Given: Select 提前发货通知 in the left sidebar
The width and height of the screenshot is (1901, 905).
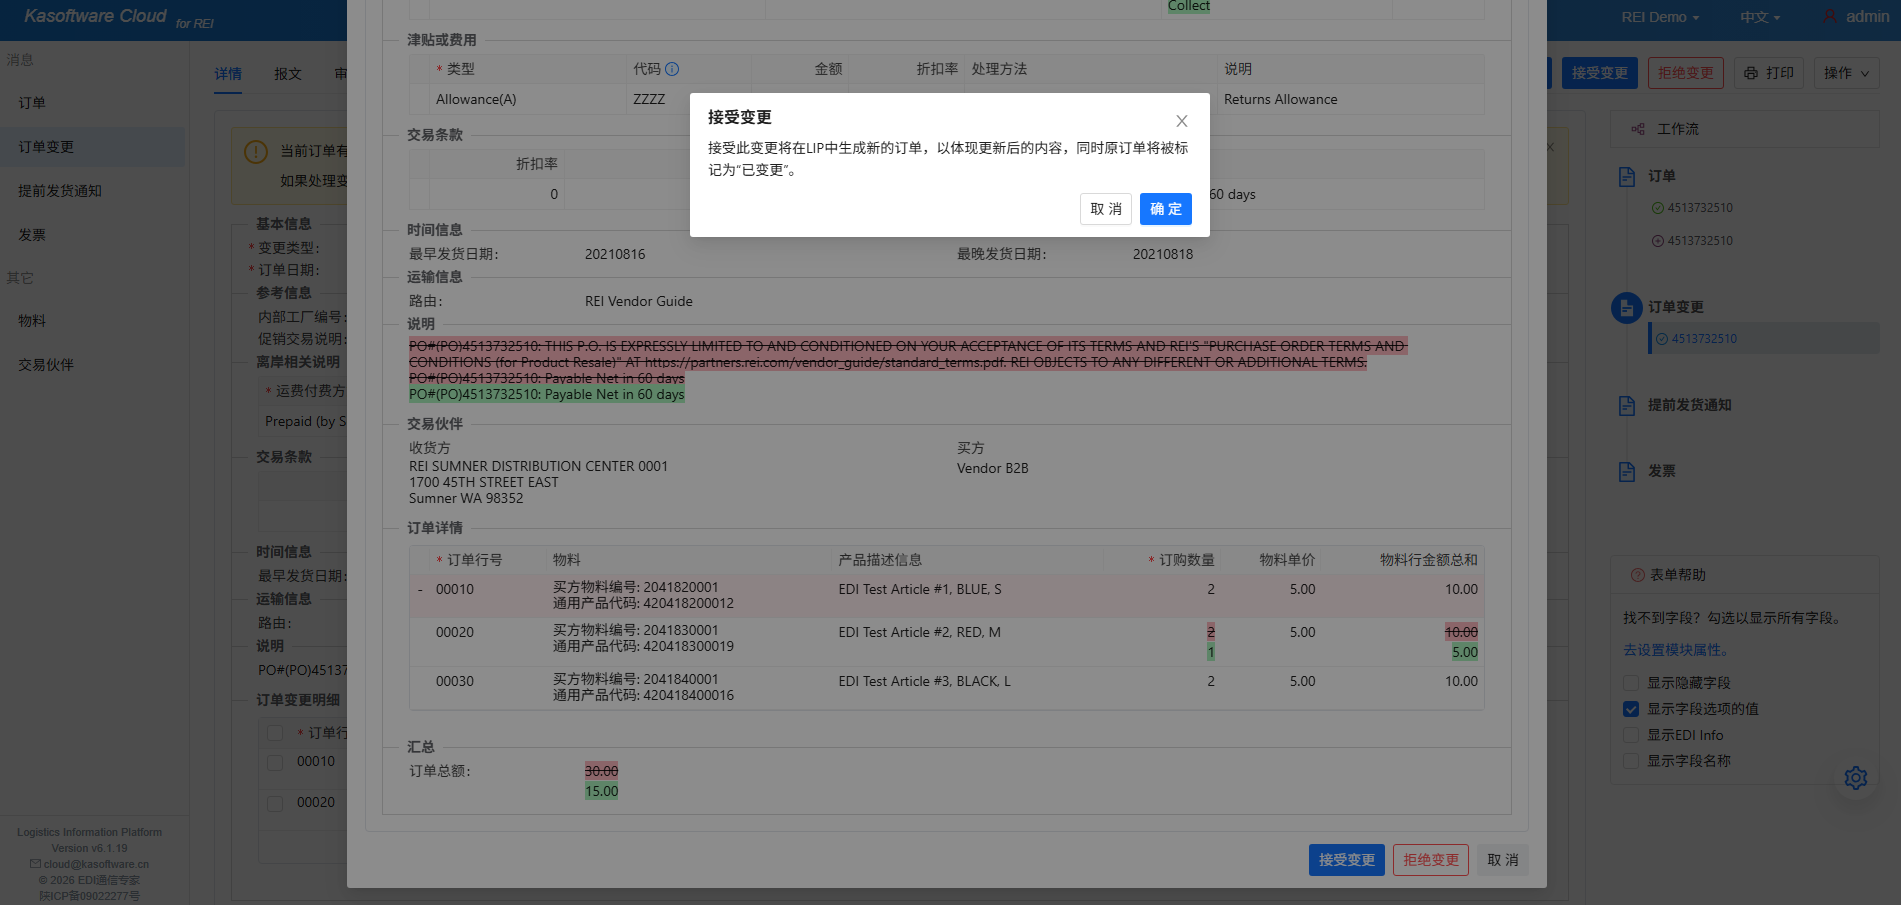Looking at the screenshot, I should tap(60, 191).
